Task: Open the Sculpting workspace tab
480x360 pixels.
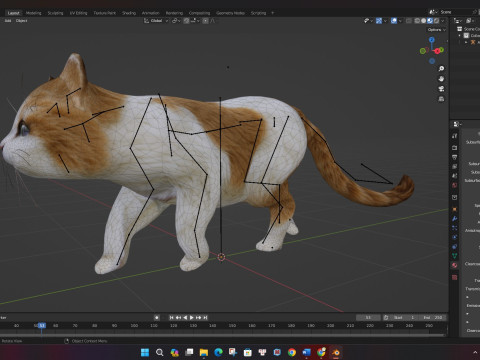Action: [x=55, y=13]
